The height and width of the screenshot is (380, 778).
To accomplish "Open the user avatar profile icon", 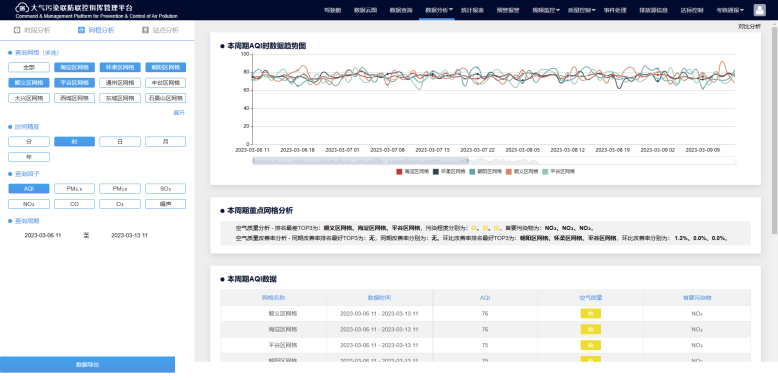I will [759, 10].
